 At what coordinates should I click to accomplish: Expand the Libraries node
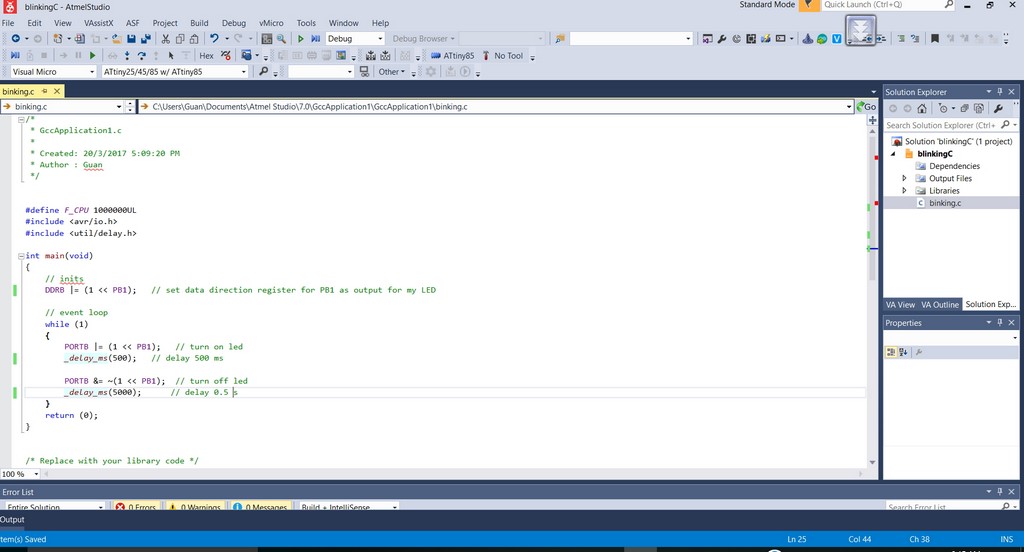904,191
